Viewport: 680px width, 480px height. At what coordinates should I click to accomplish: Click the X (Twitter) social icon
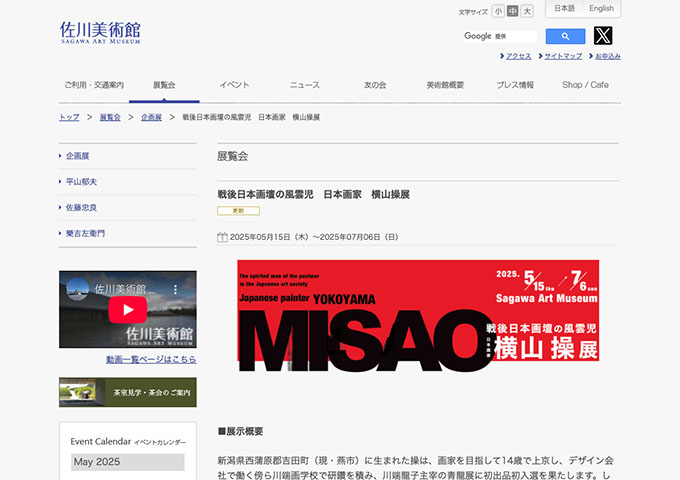603,36
